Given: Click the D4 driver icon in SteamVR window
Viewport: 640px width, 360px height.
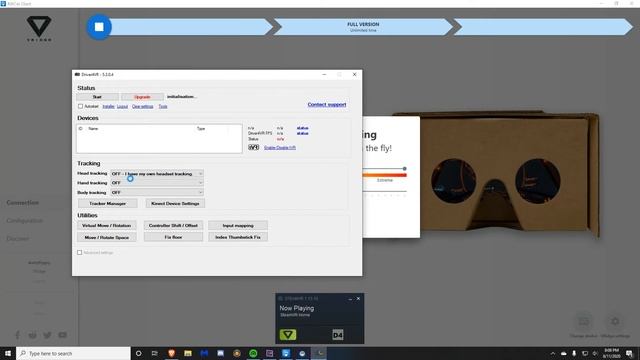Looking at the screenshot, I should [x=338, y=335].
